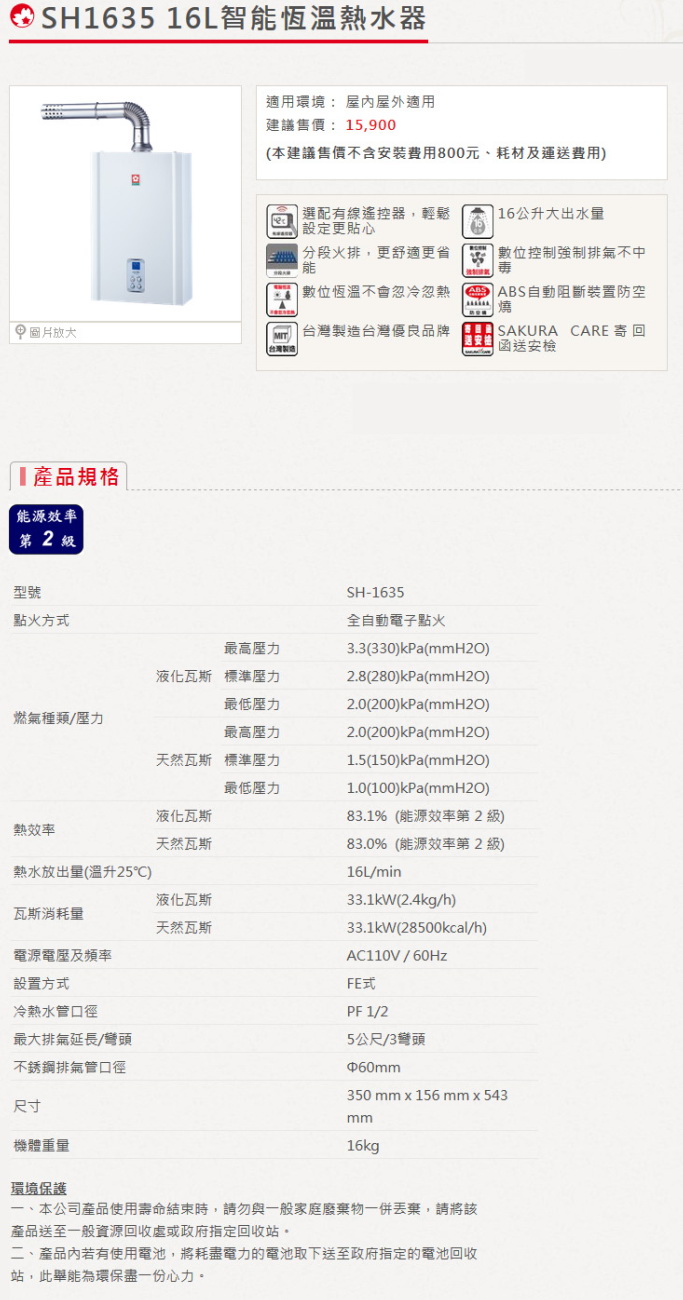
Task: Click the value 33.1kW(2.4kg/h)
Action: coord(401,900)
